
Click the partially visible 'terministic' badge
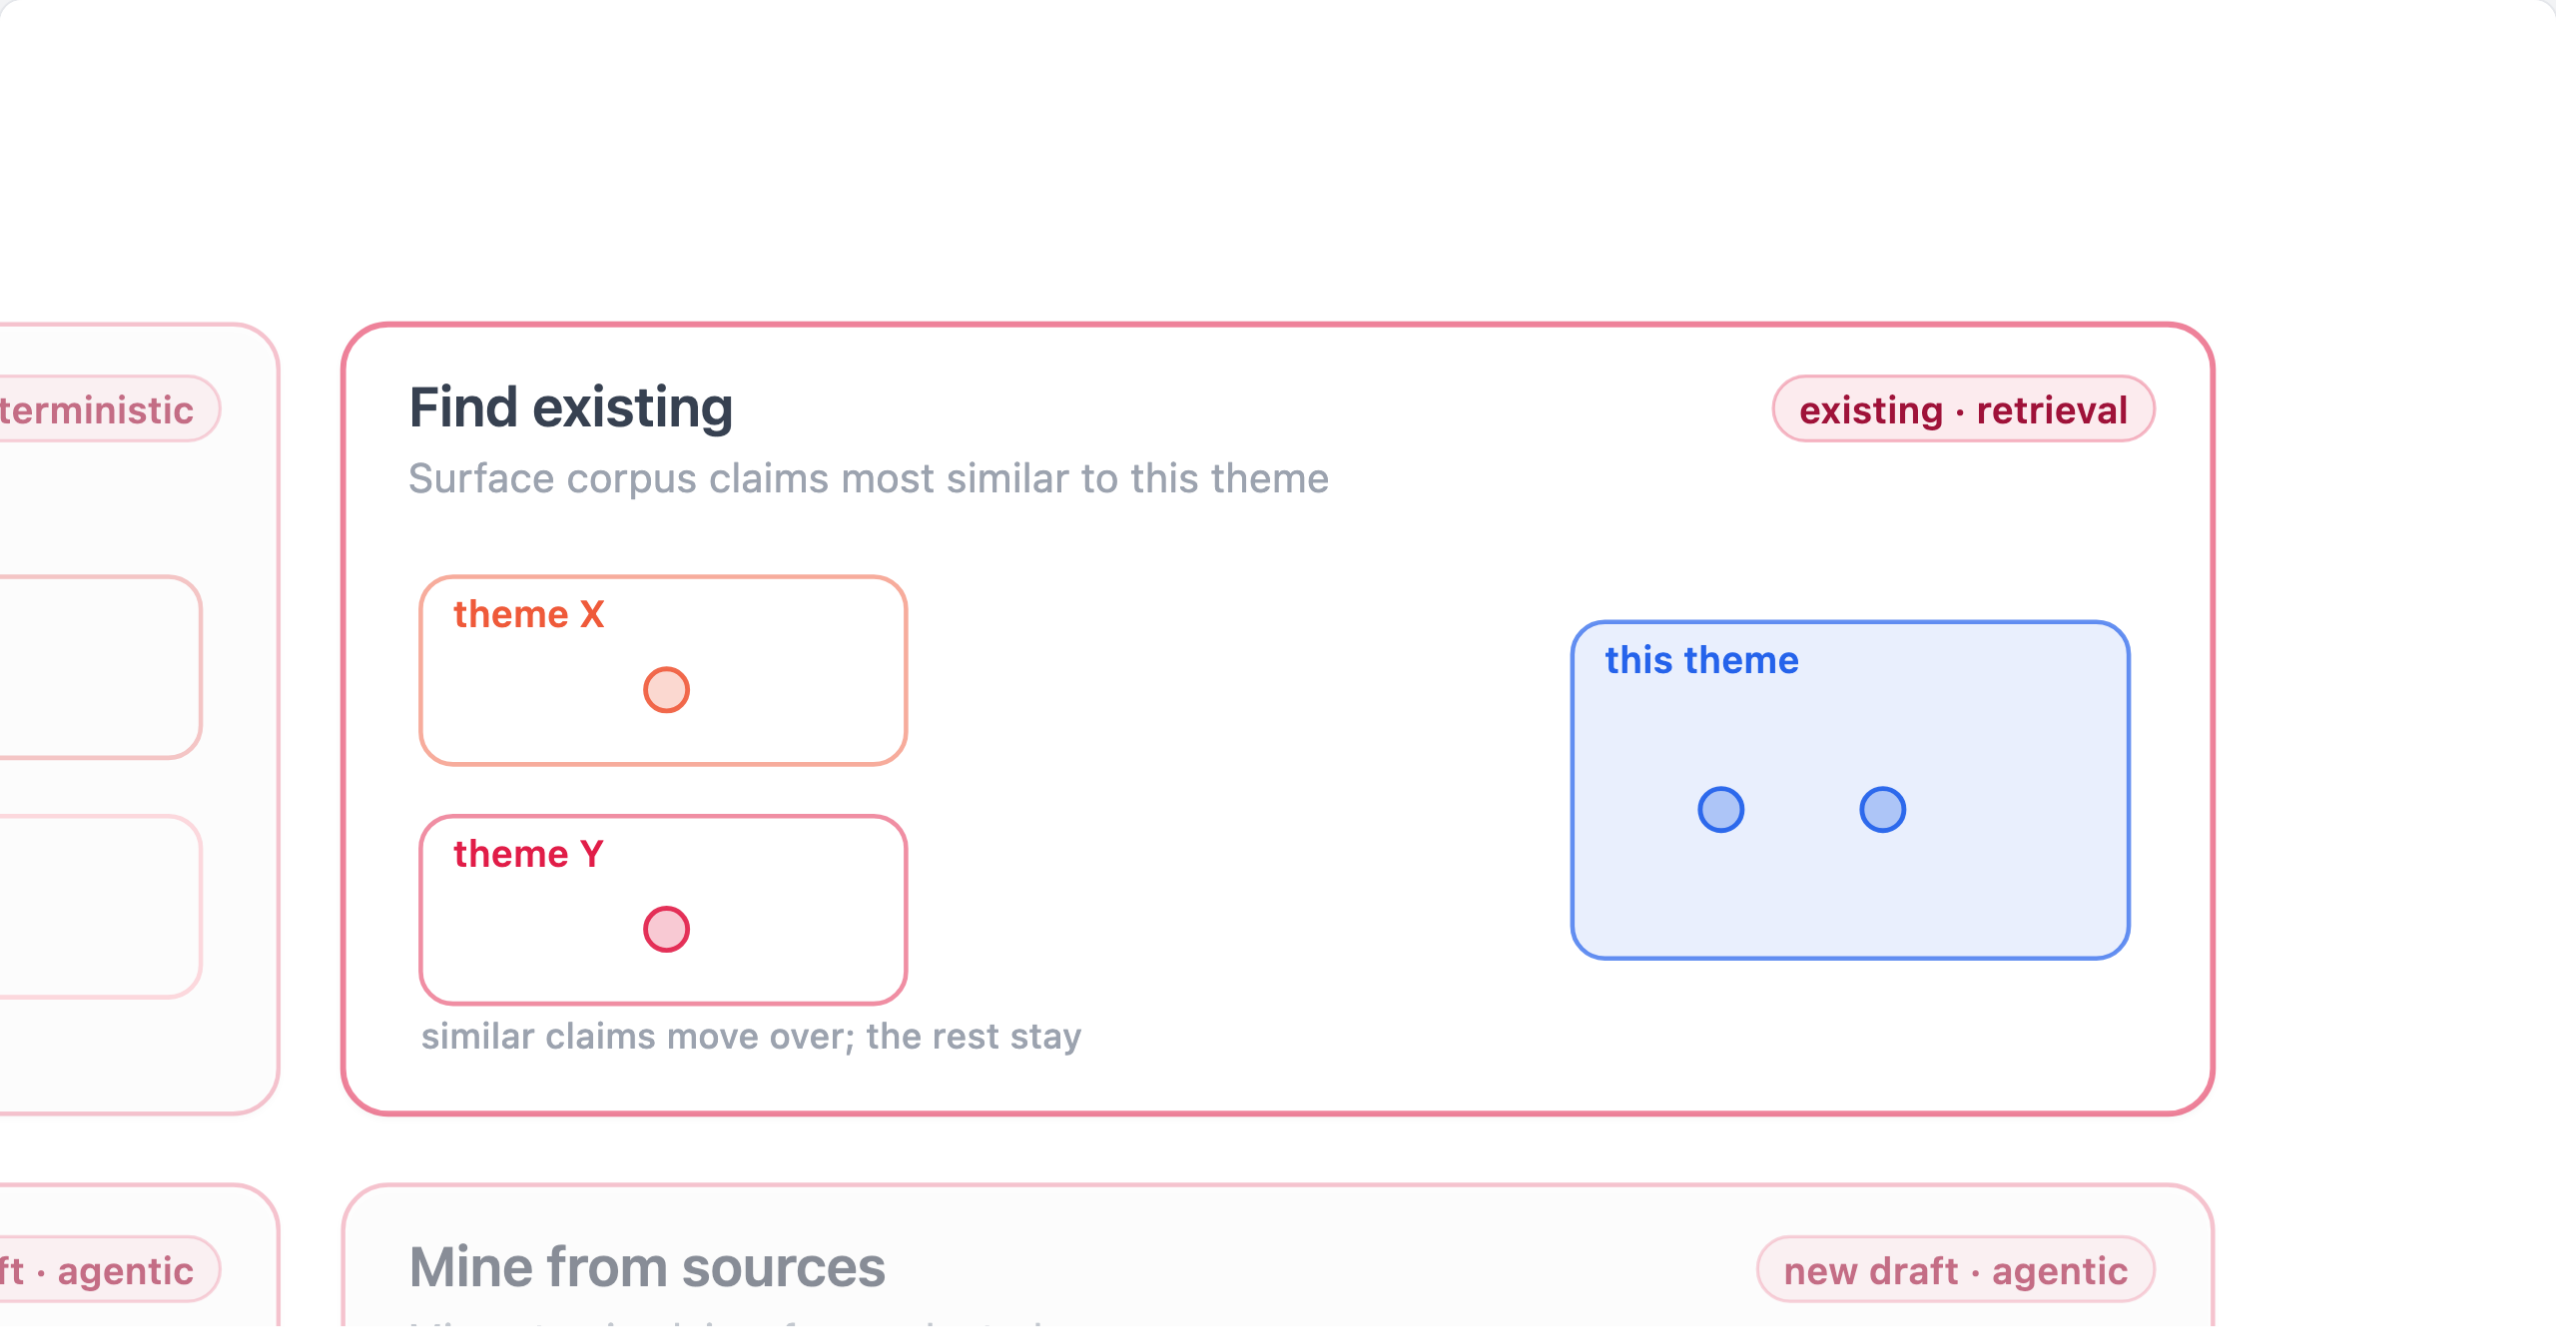pos(108,409)
